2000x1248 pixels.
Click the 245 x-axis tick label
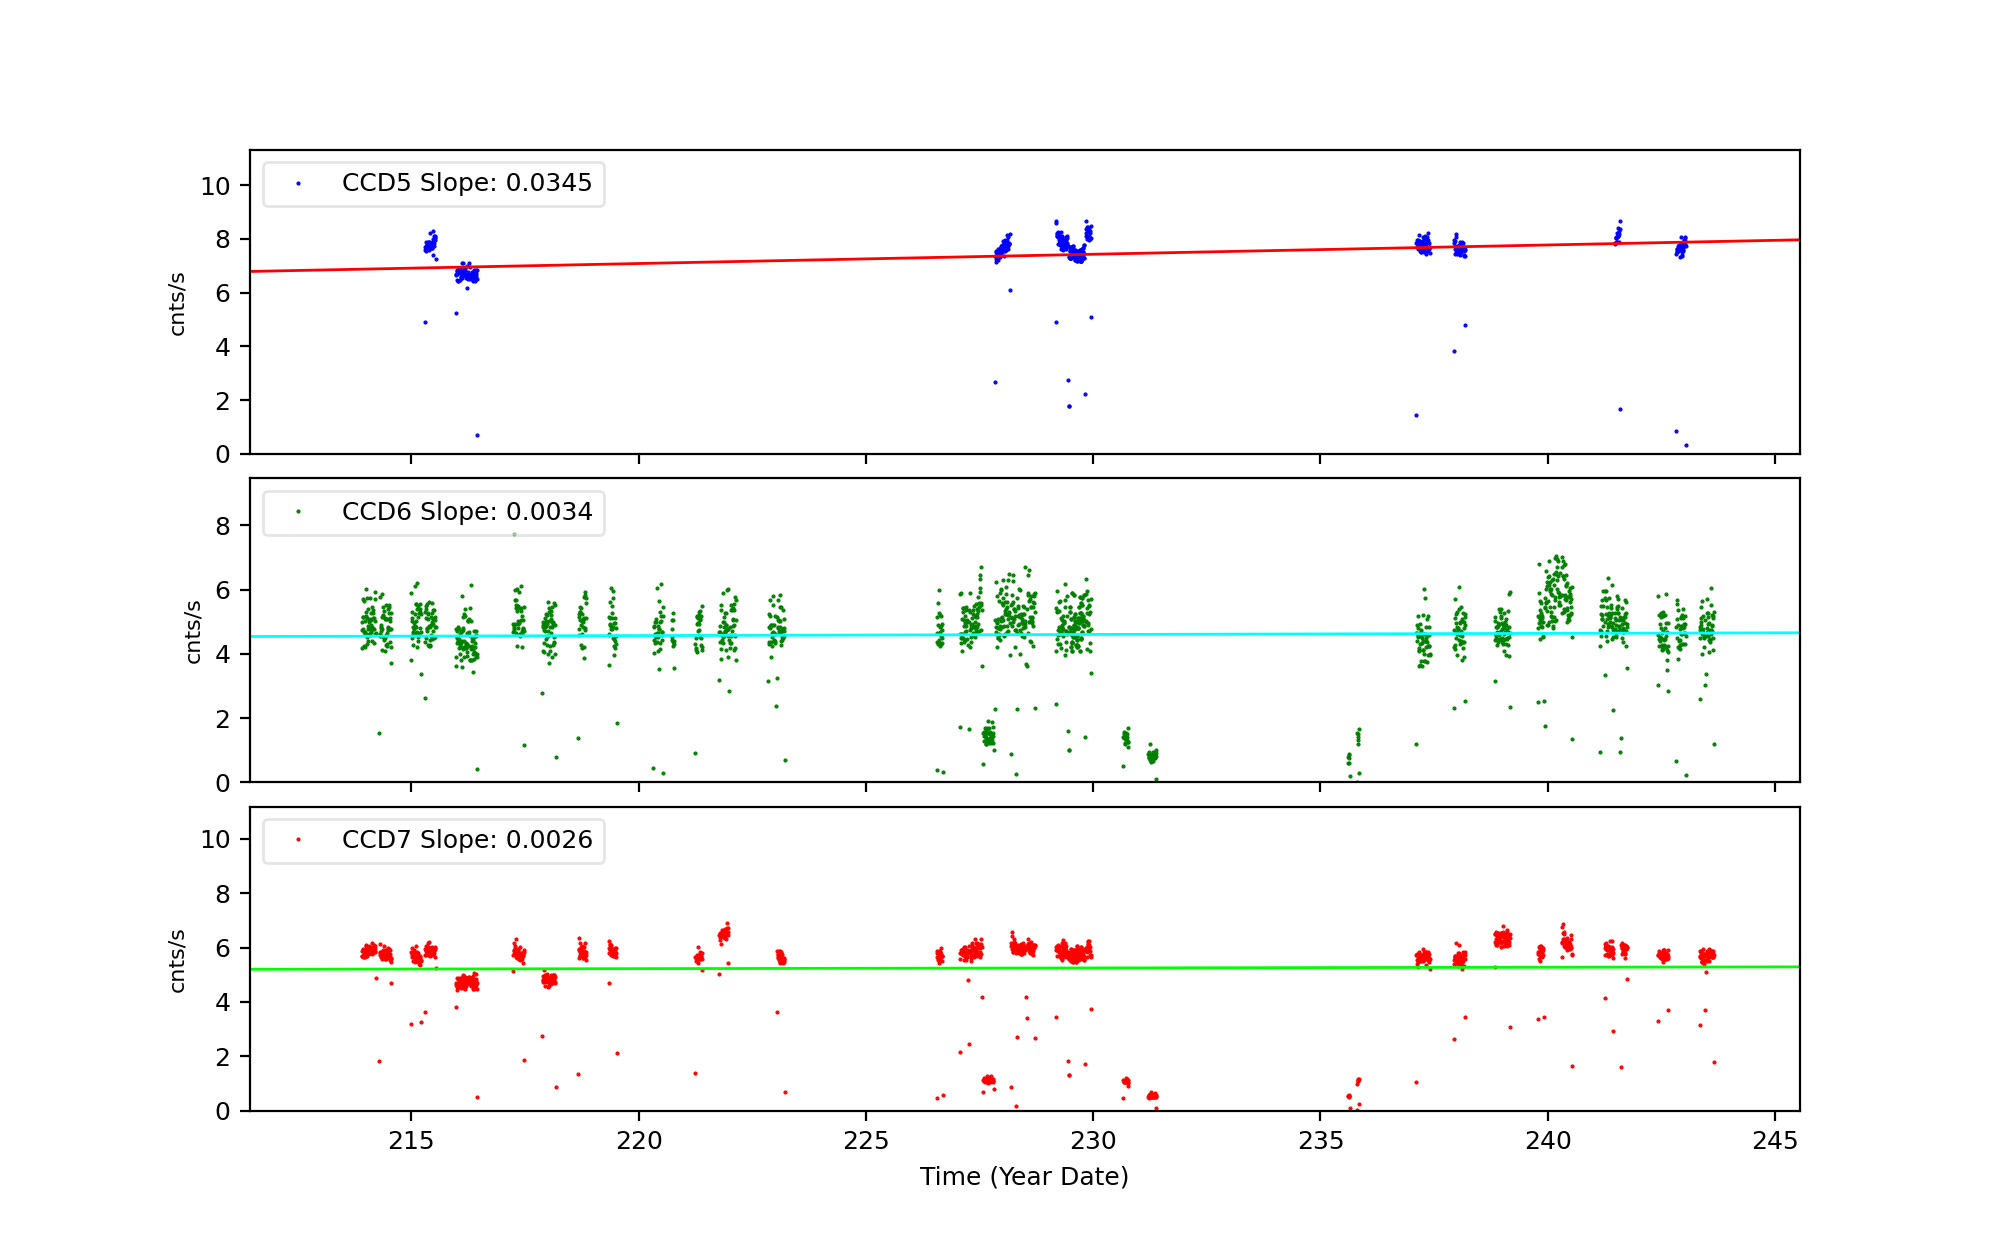tap(1775, 1141)
